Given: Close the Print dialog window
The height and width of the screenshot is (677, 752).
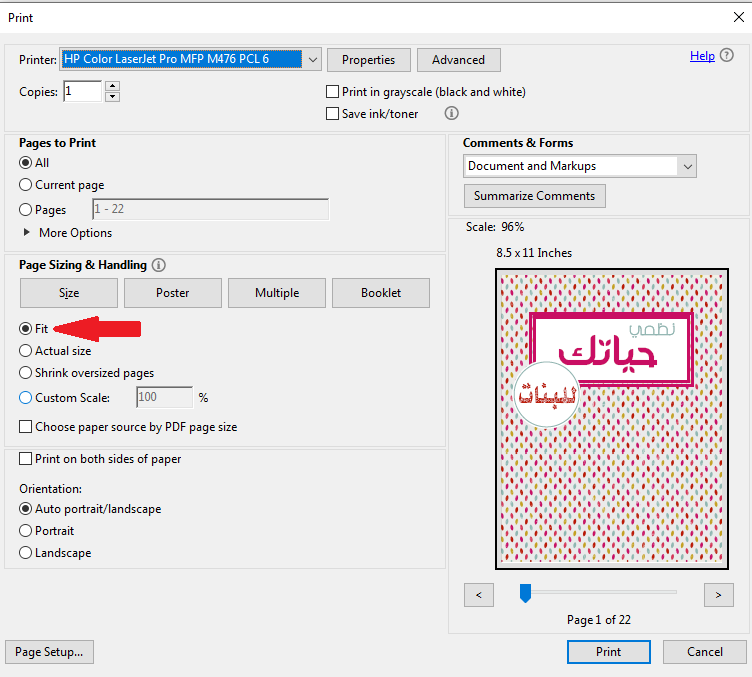Looking at the screenshot, I should pos(739,17).
